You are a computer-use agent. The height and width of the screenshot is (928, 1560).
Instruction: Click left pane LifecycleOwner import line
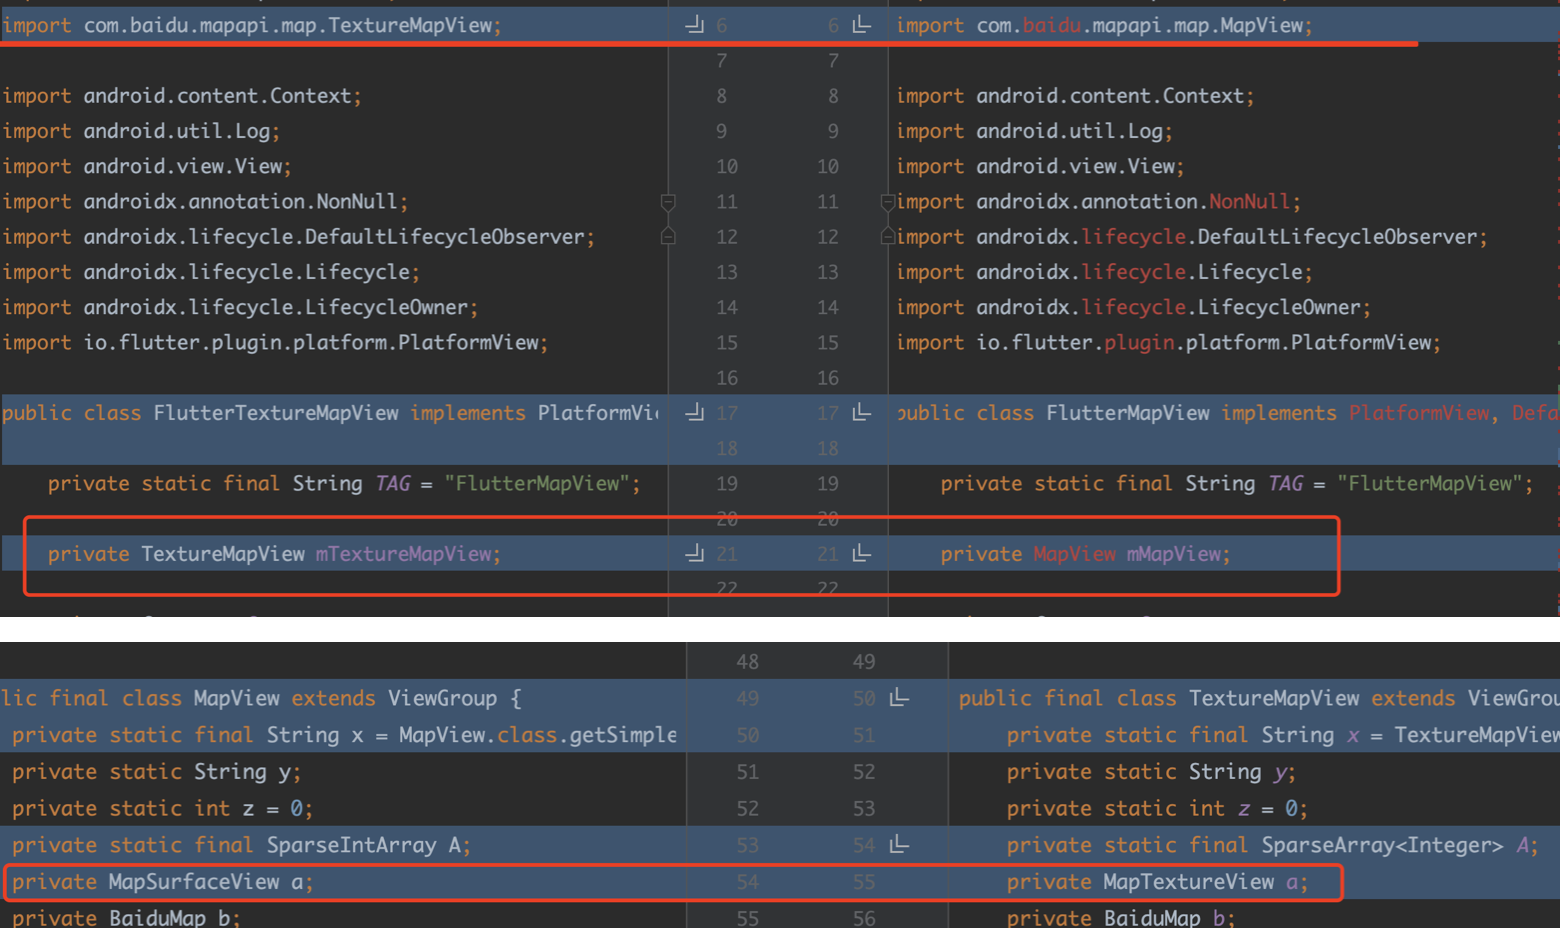240,307
